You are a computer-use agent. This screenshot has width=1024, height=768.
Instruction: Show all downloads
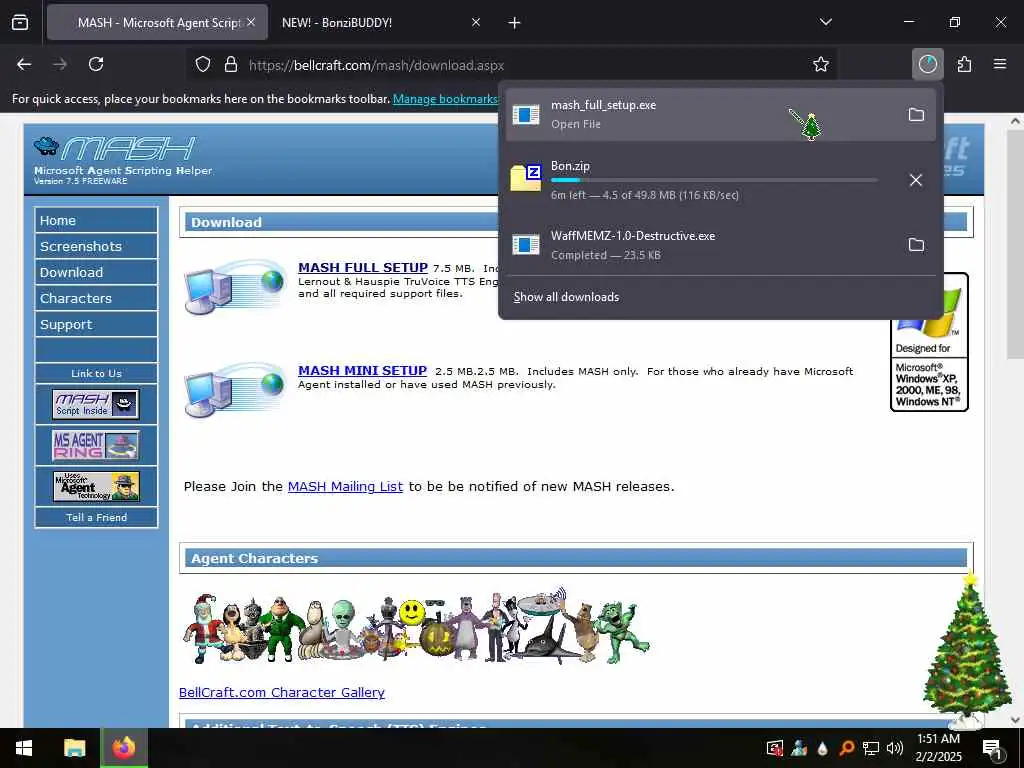tap(566, 297)
